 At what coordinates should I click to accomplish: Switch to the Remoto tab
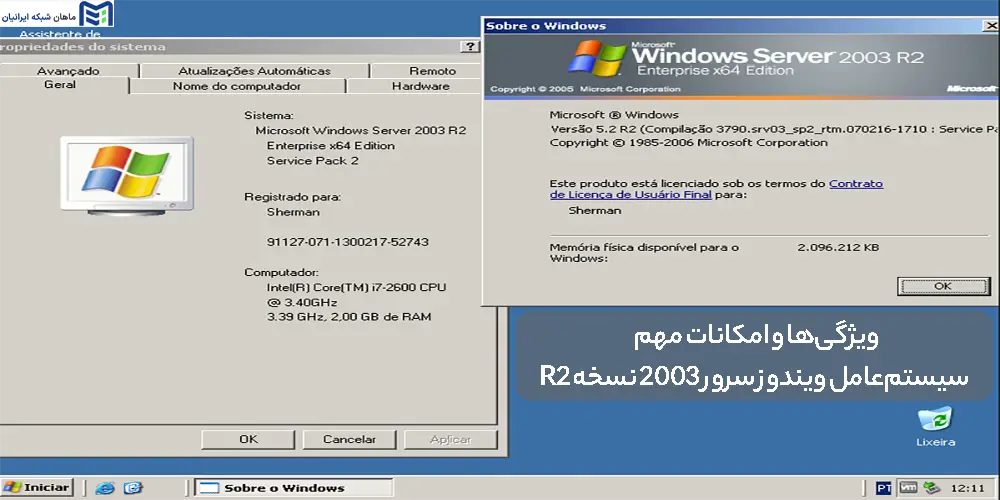[432, 71]
